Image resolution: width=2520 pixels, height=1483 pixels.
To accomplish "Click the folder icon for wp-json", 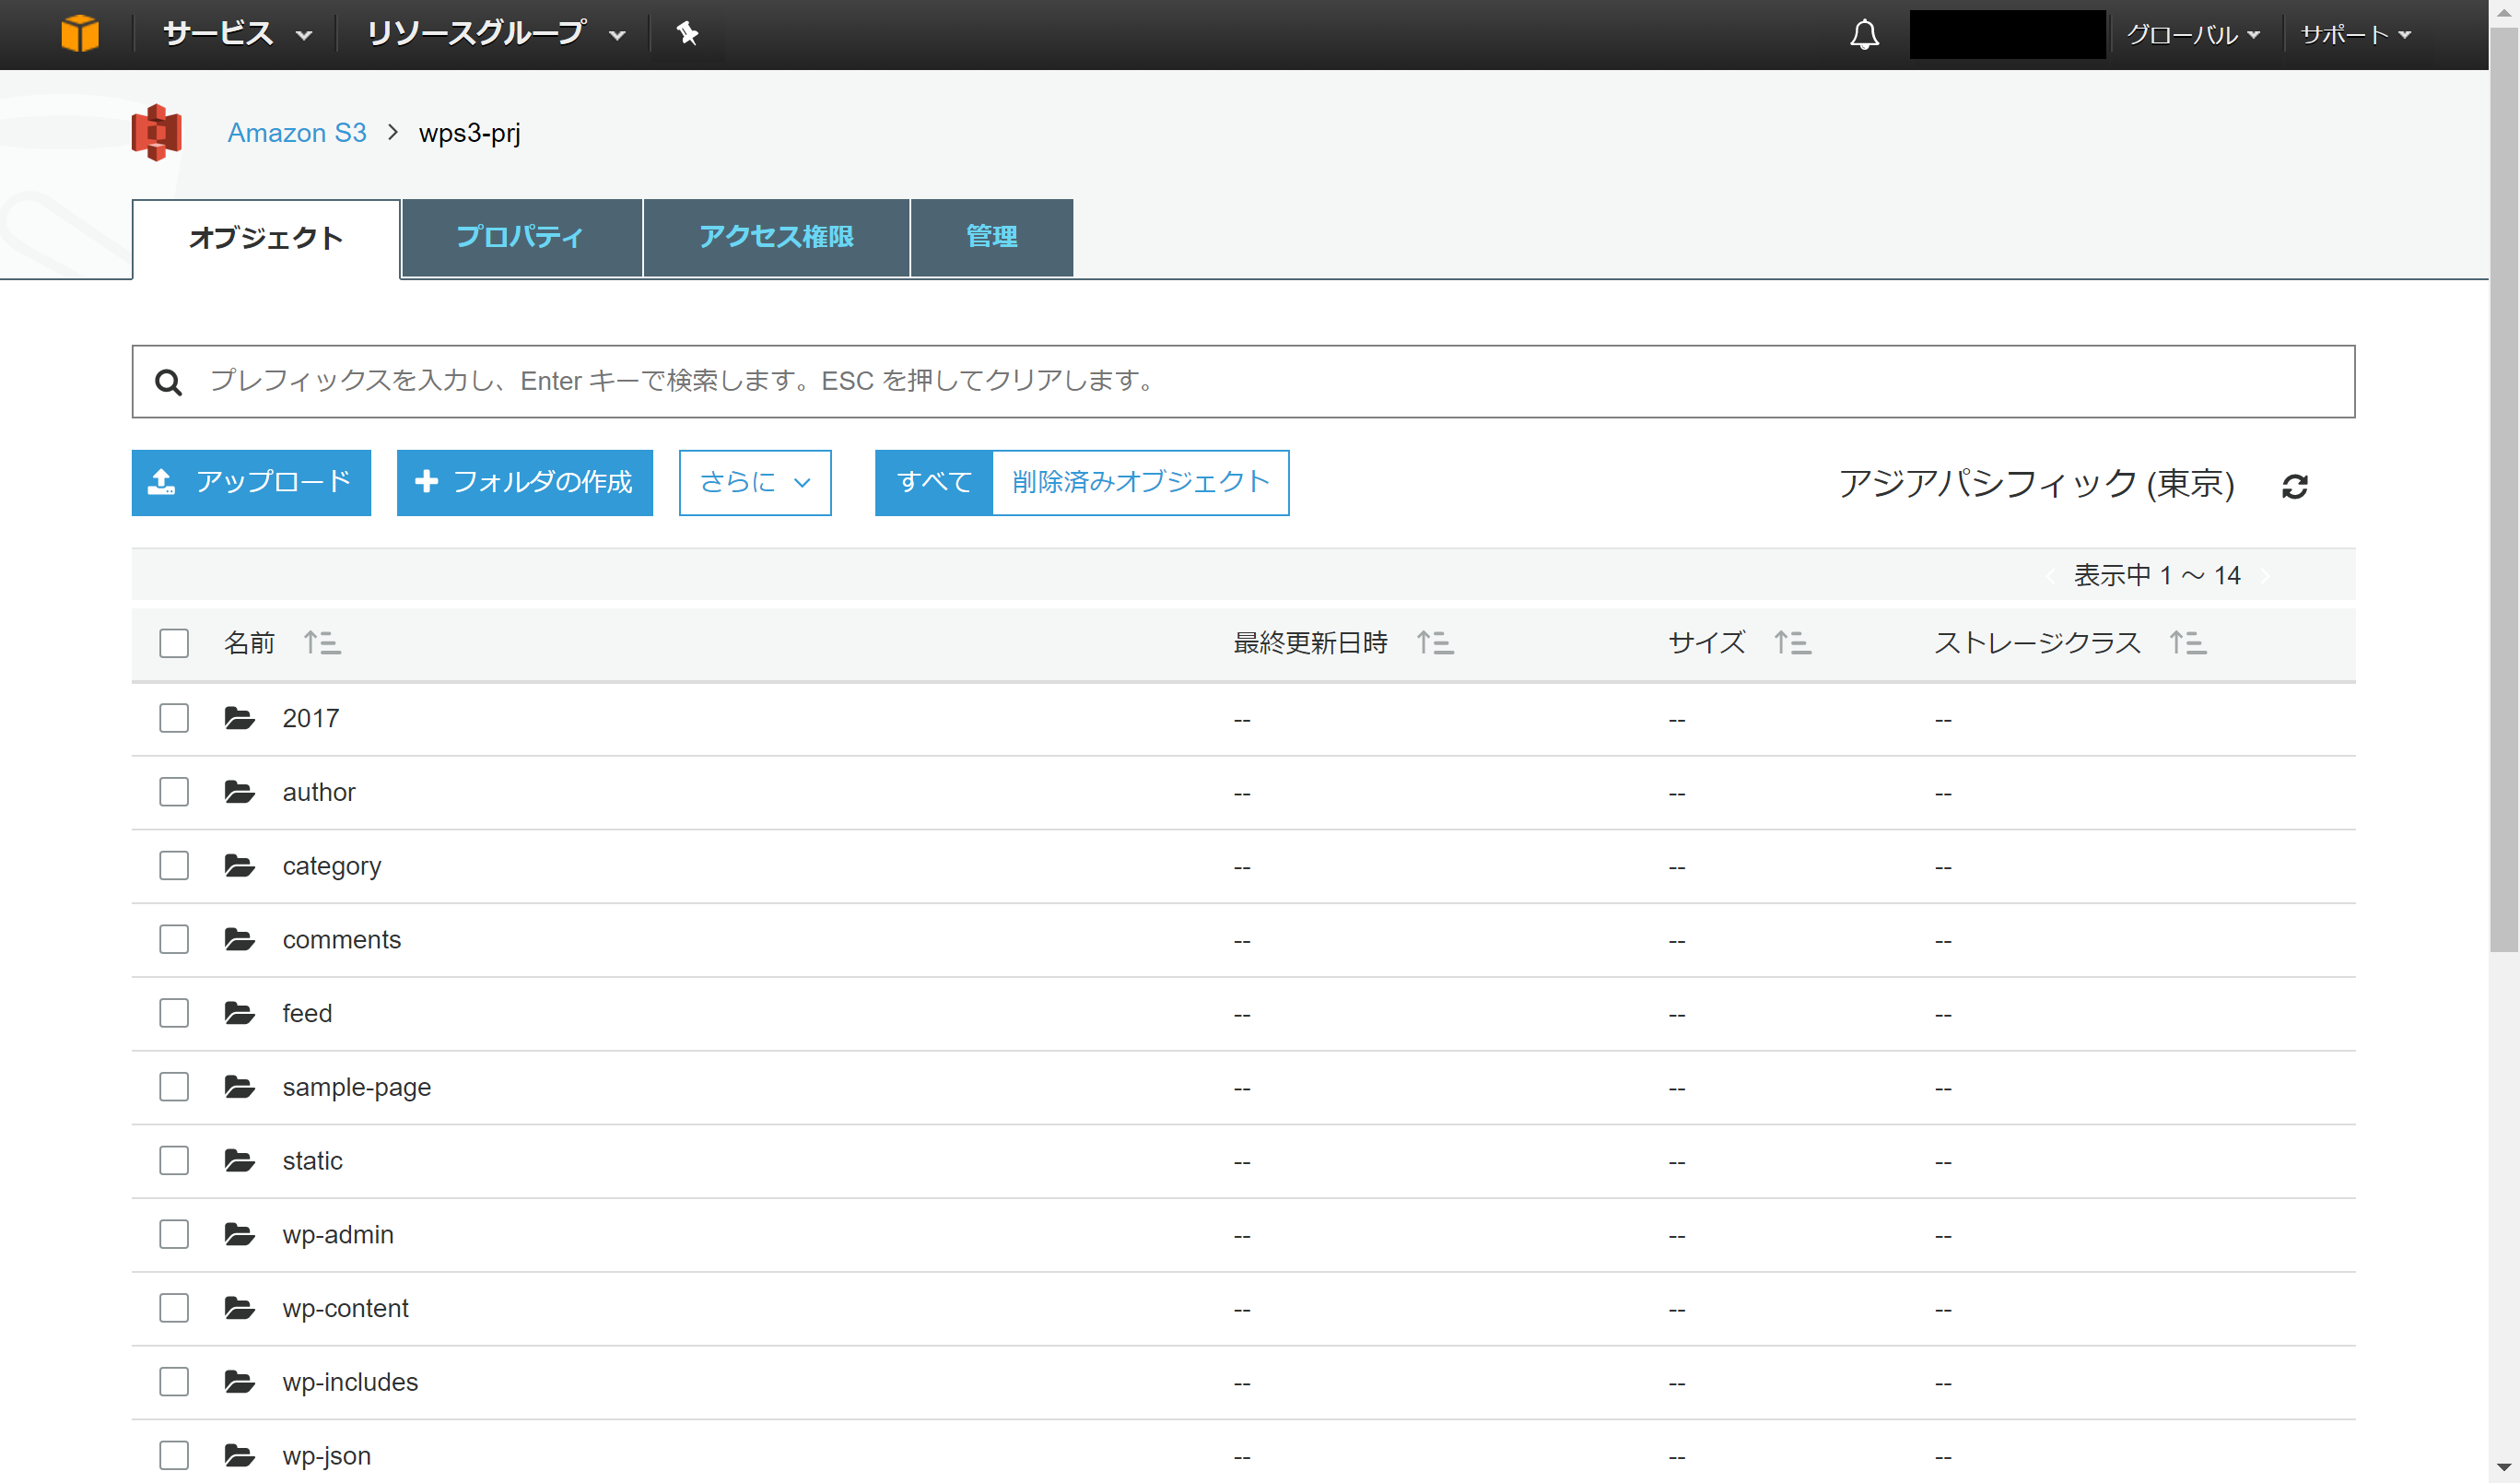I will coord(239,1455).
